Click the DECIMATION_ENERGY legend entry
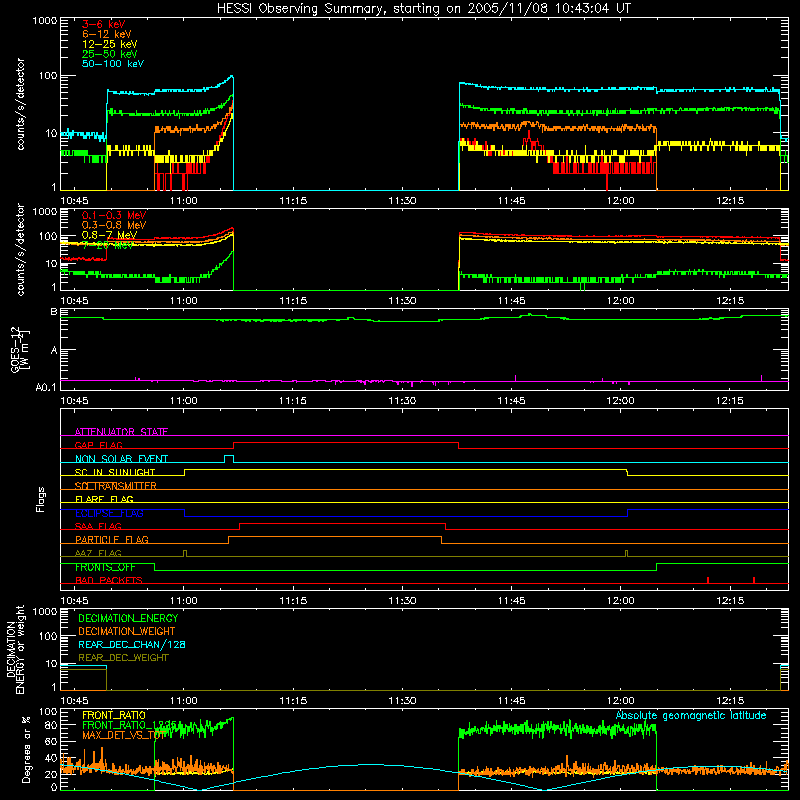This screenshot has width=800, height=800. tap(128, 618)
